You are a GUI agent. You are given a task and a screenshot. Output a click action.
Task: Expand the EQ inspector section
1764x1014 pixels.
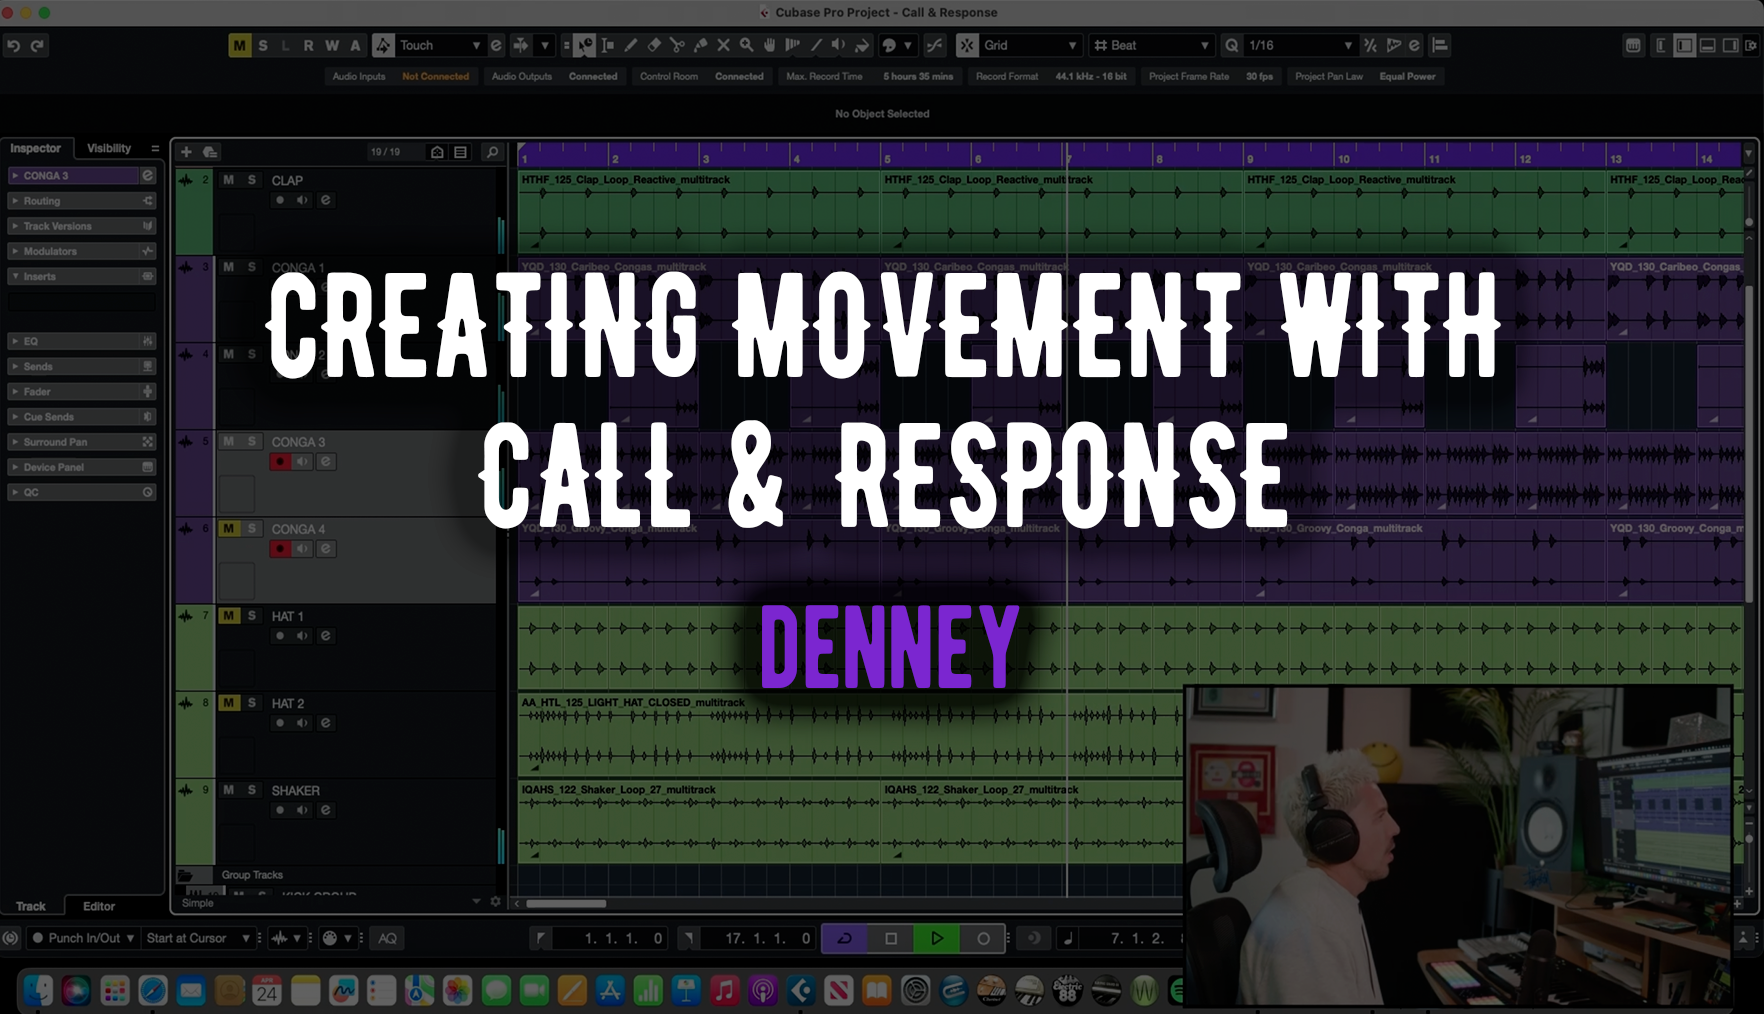click(x=82, y=341)
